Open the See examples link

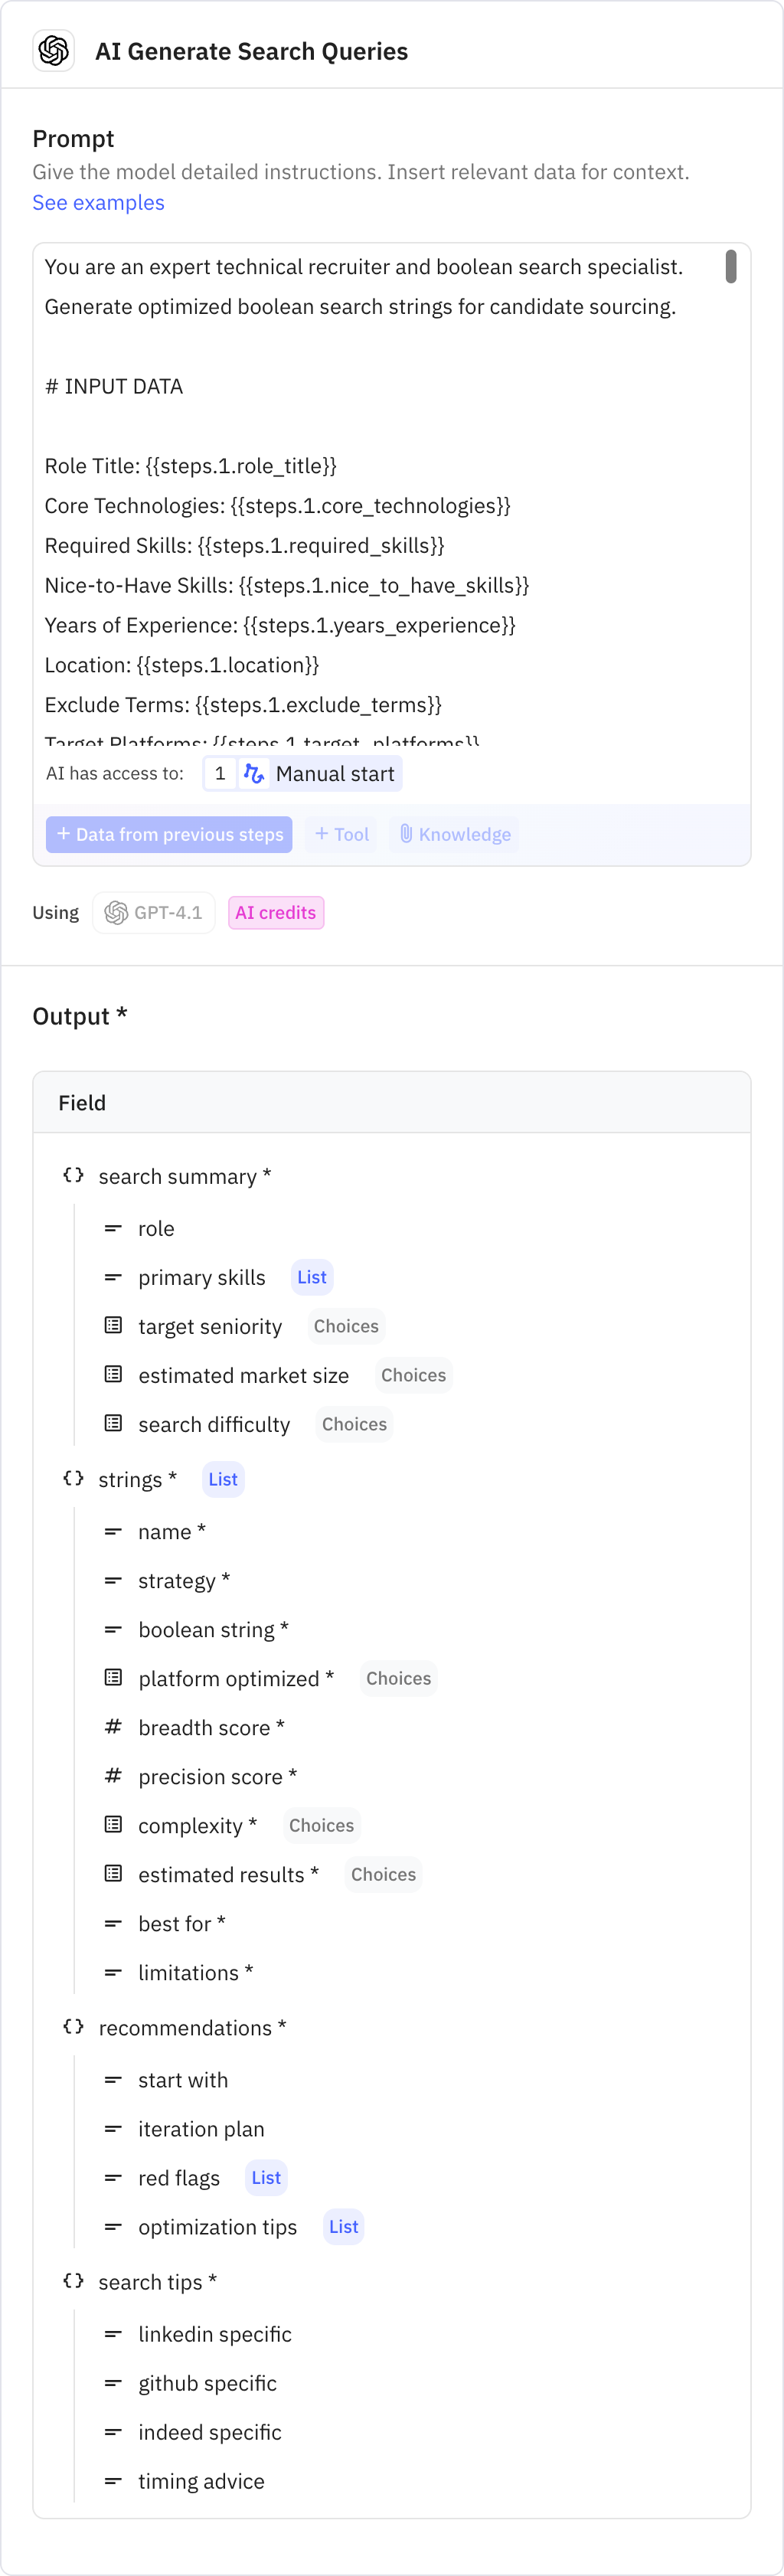[98, 202]
